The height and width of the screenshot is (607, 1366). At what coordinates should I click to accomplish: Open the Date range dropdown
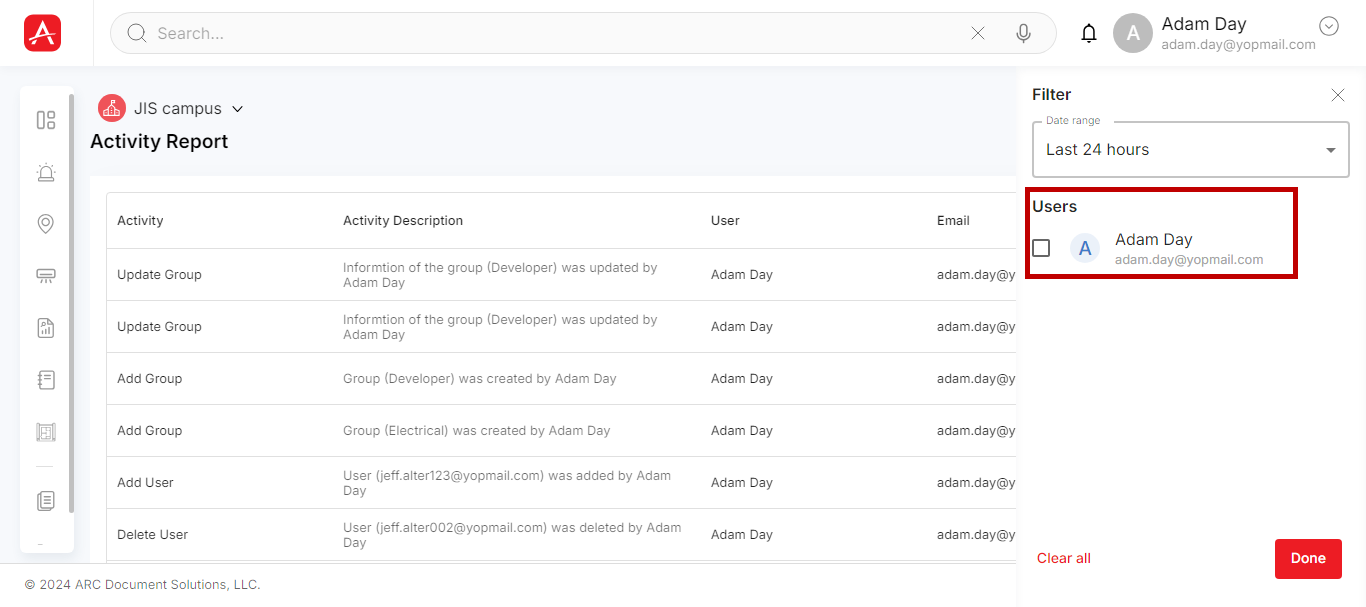click(x=1190, y=150)
